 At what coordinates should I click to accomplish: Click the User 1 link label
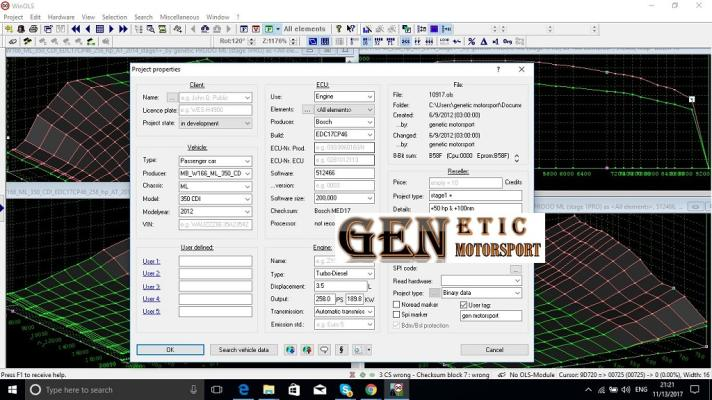pos(151,260)
